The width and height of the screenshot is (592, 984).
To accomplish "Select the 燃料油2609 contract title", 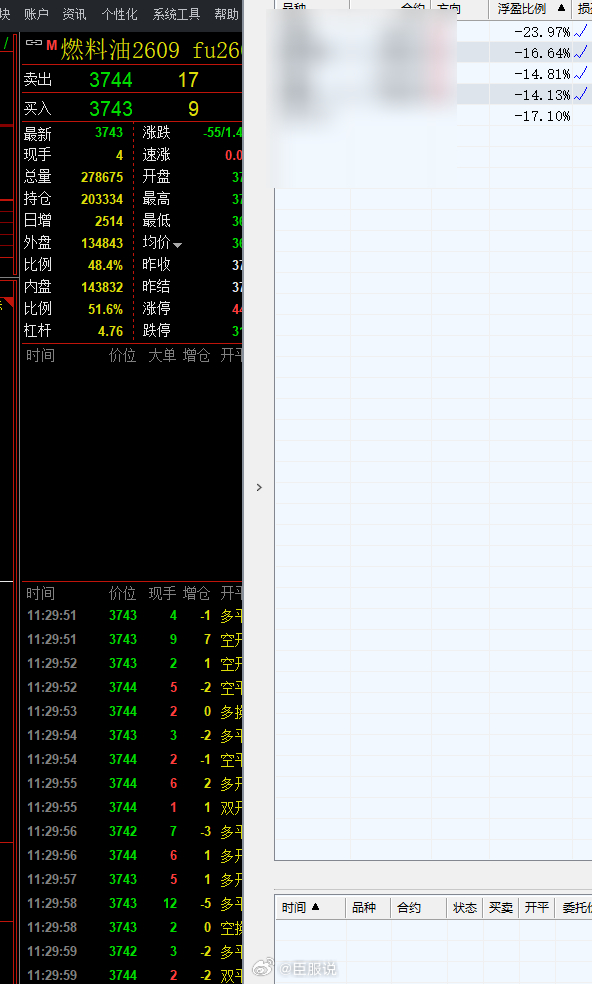I will pos(120,50).
